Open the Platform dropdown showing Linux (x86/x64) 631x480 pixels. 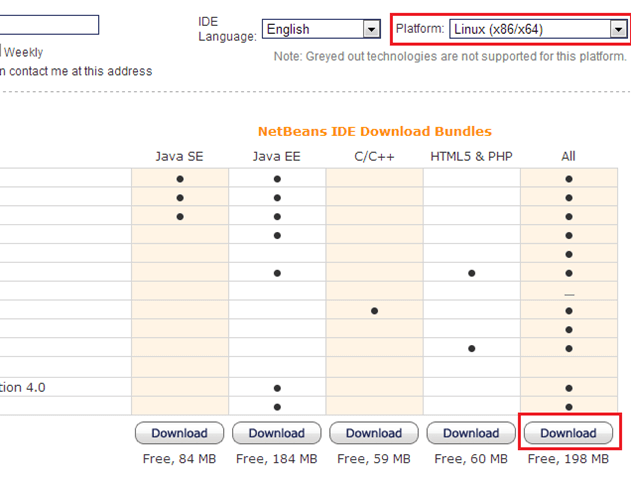pos(538,29)
